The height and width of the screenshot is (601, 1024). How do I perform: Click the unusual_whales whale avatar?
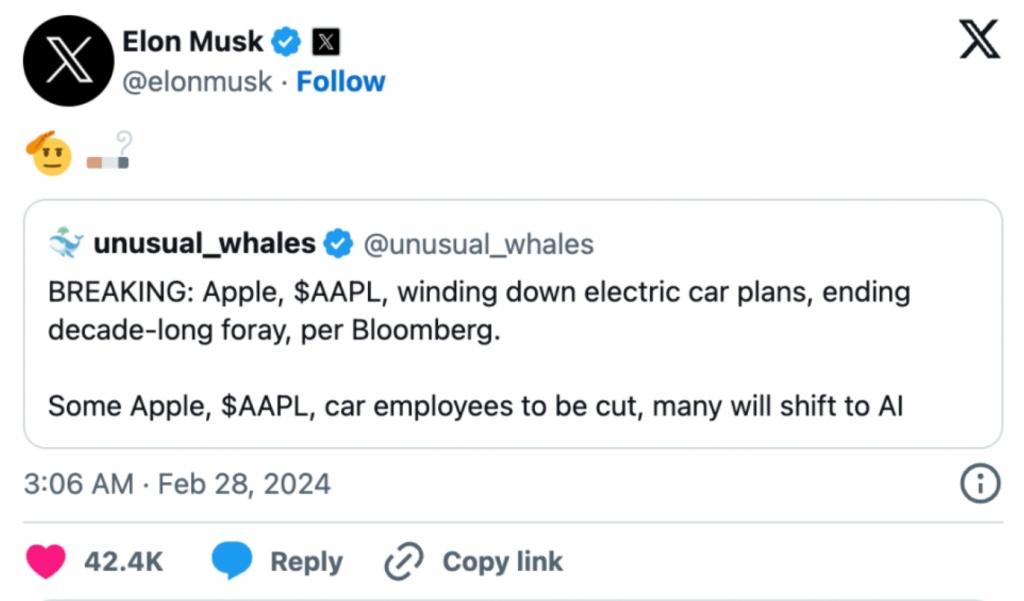click(65, 243)
